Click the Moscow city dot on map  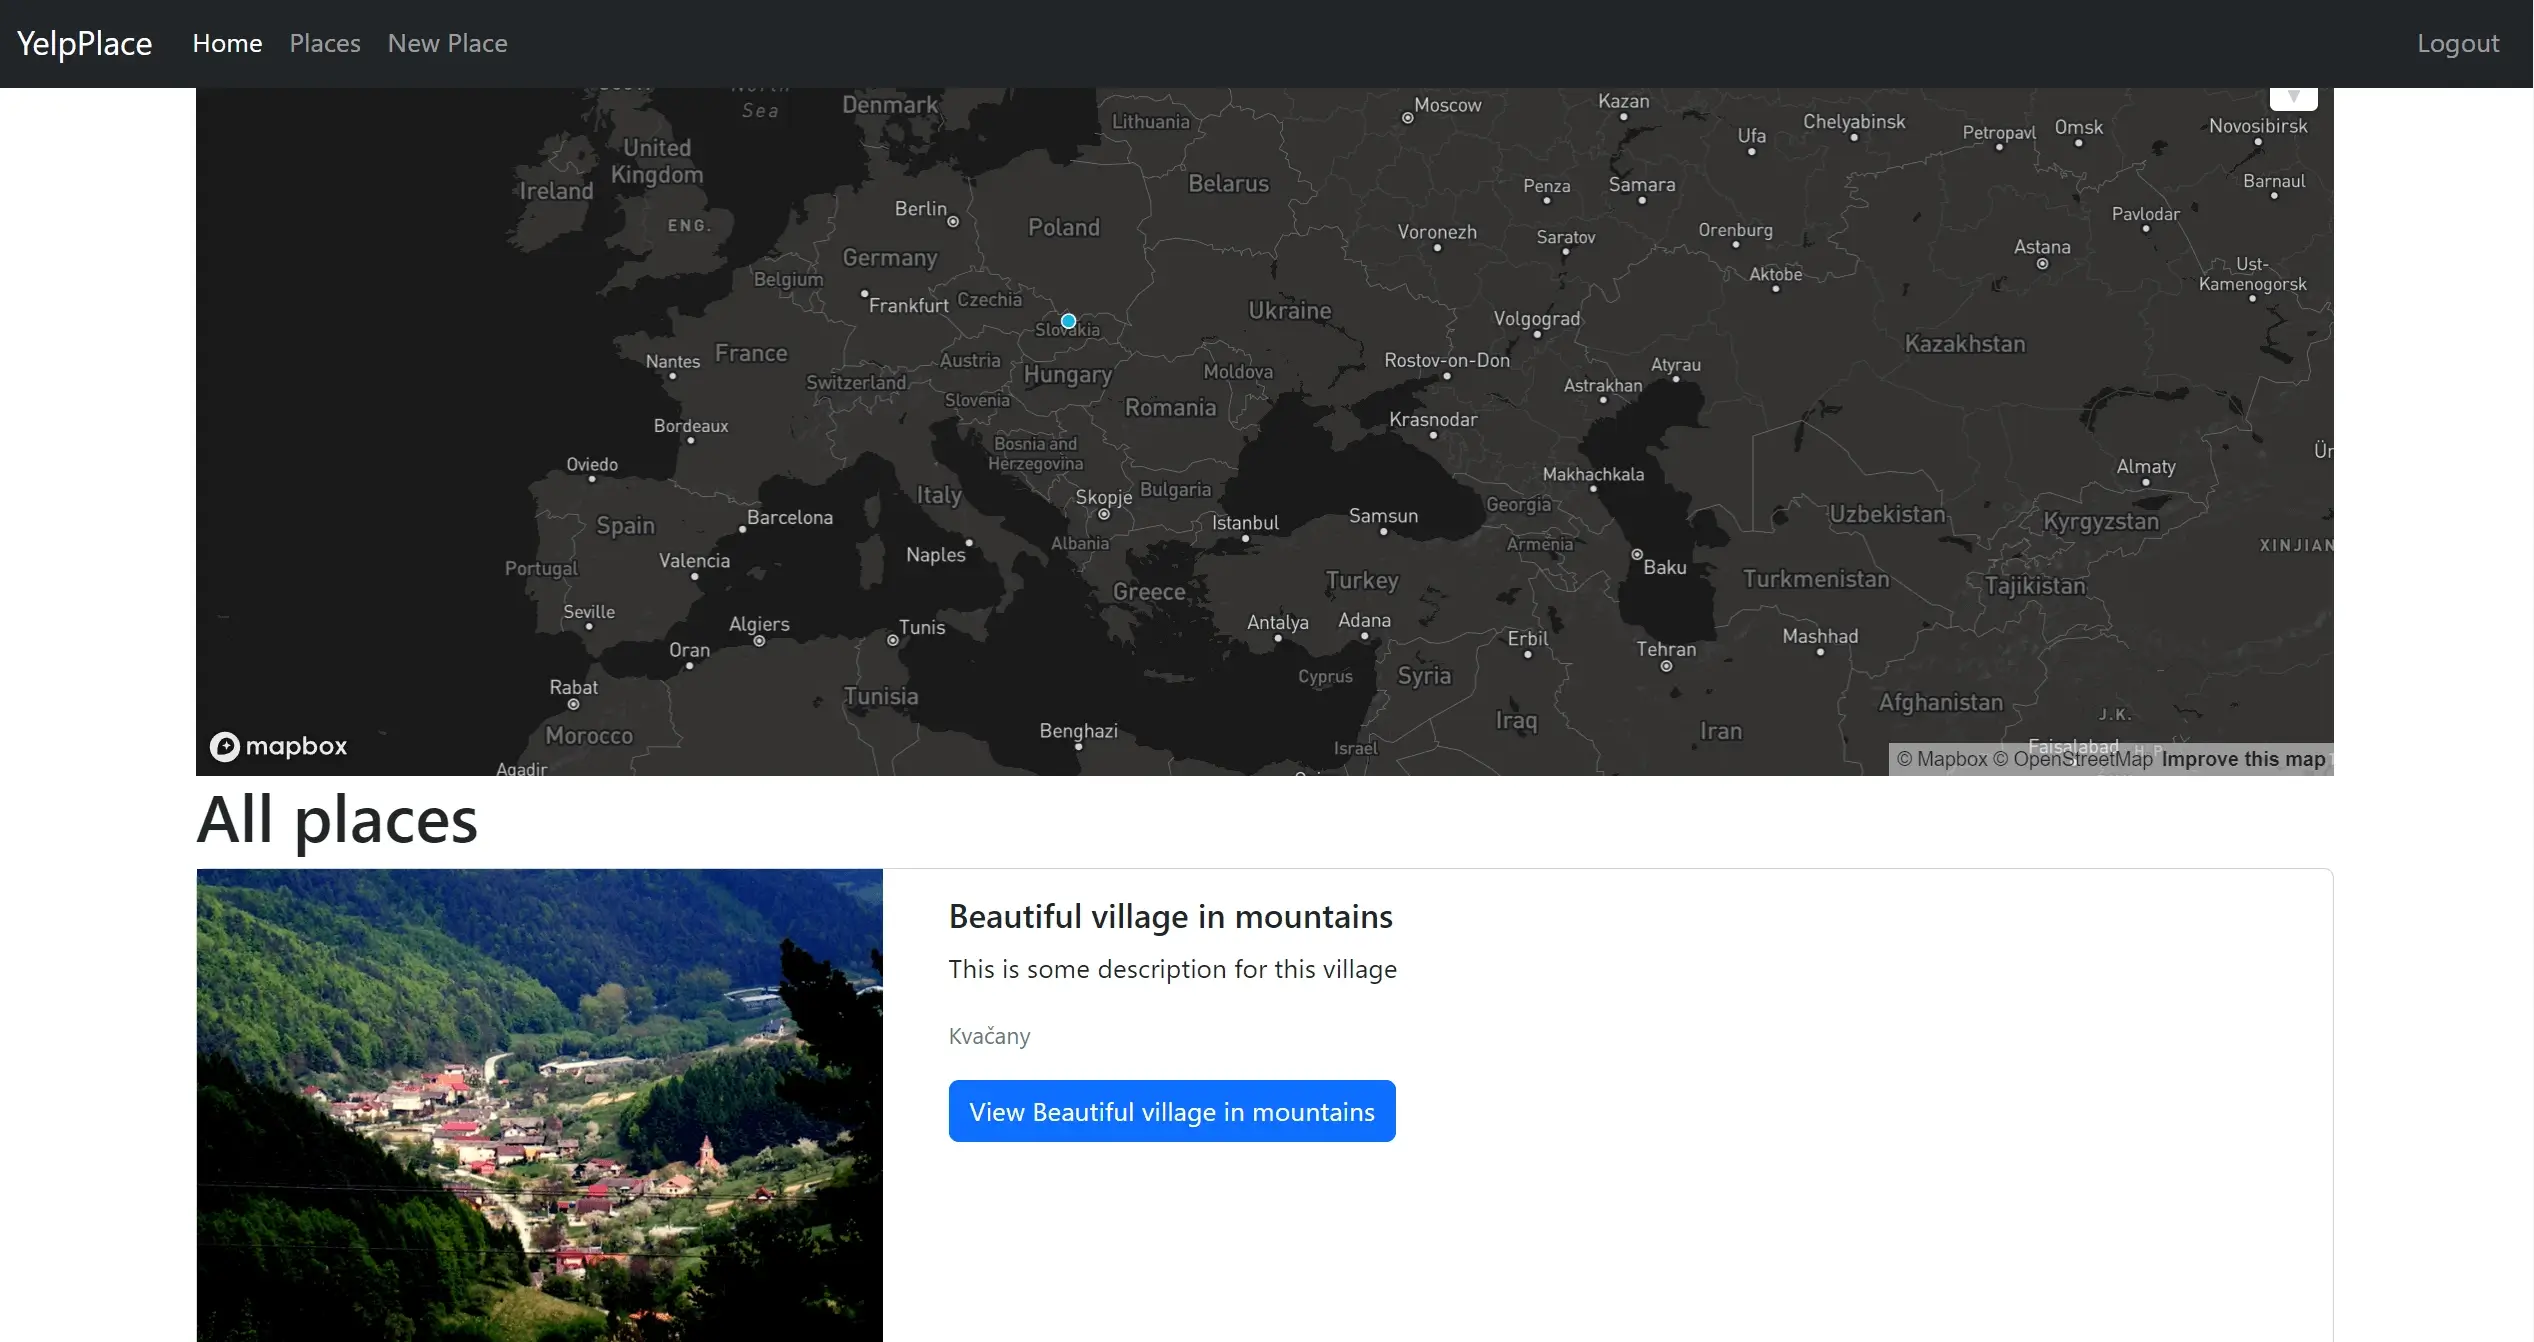[x=1407, y=118]
